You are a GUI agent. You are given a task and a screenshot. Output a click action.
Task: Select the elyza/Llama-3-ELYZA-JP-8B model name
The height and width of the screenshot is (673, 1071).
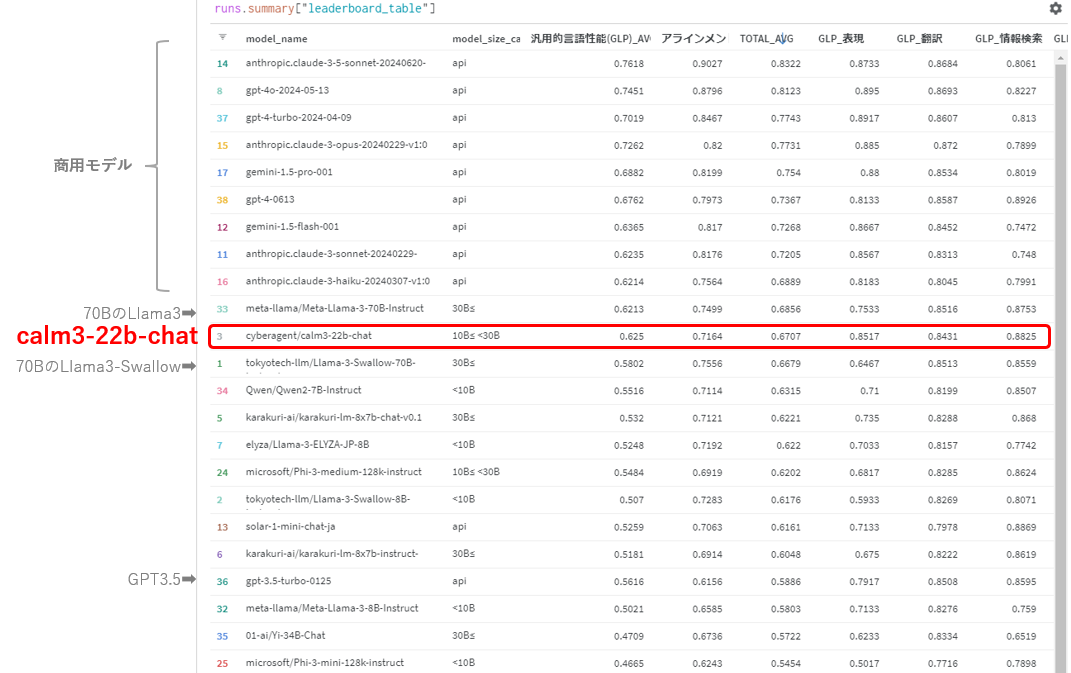(x=307, y=445)
